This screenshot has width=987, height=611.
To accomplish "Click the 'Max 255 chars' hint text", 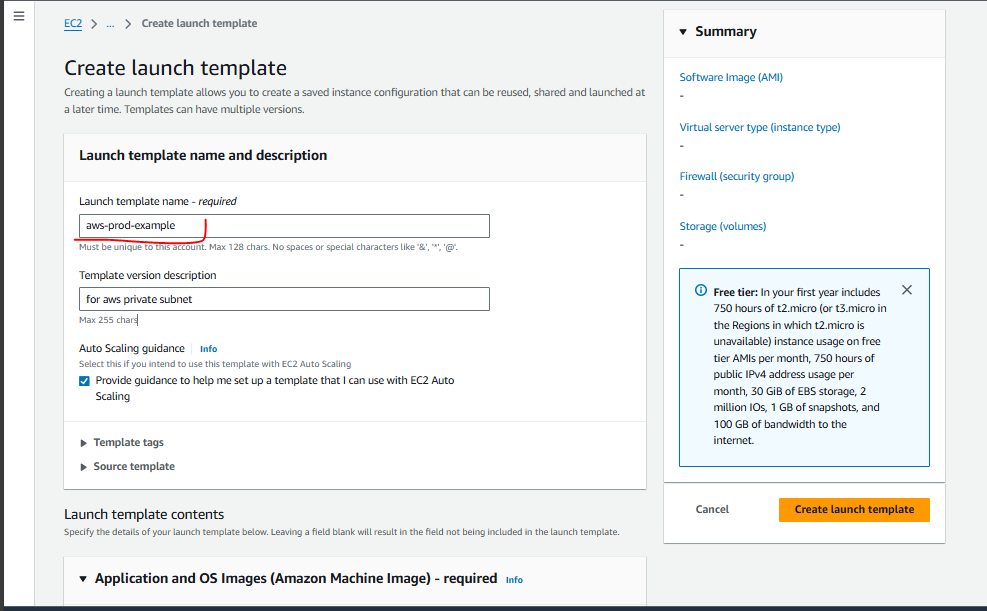I will pyautogui.click(x=108, y=320).
